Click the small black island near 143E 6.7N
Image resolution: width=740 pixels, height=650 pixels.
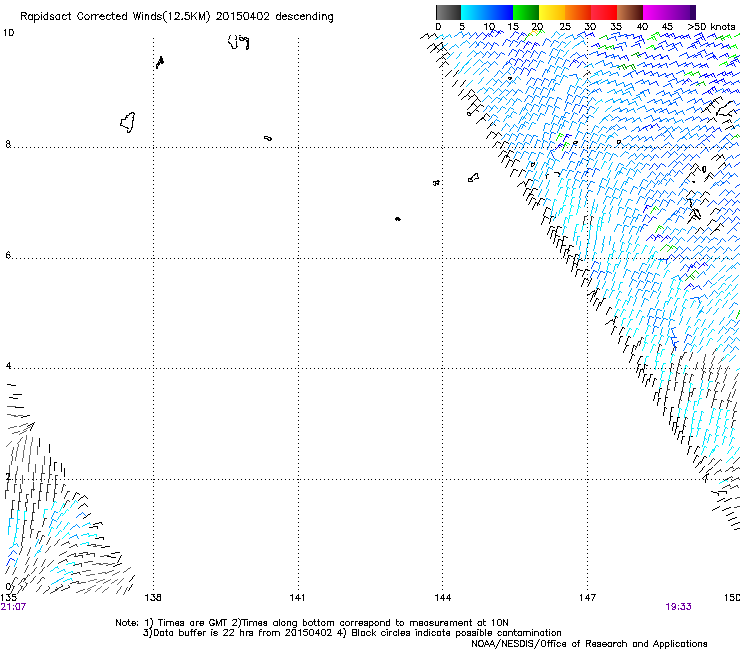[398, 219]
